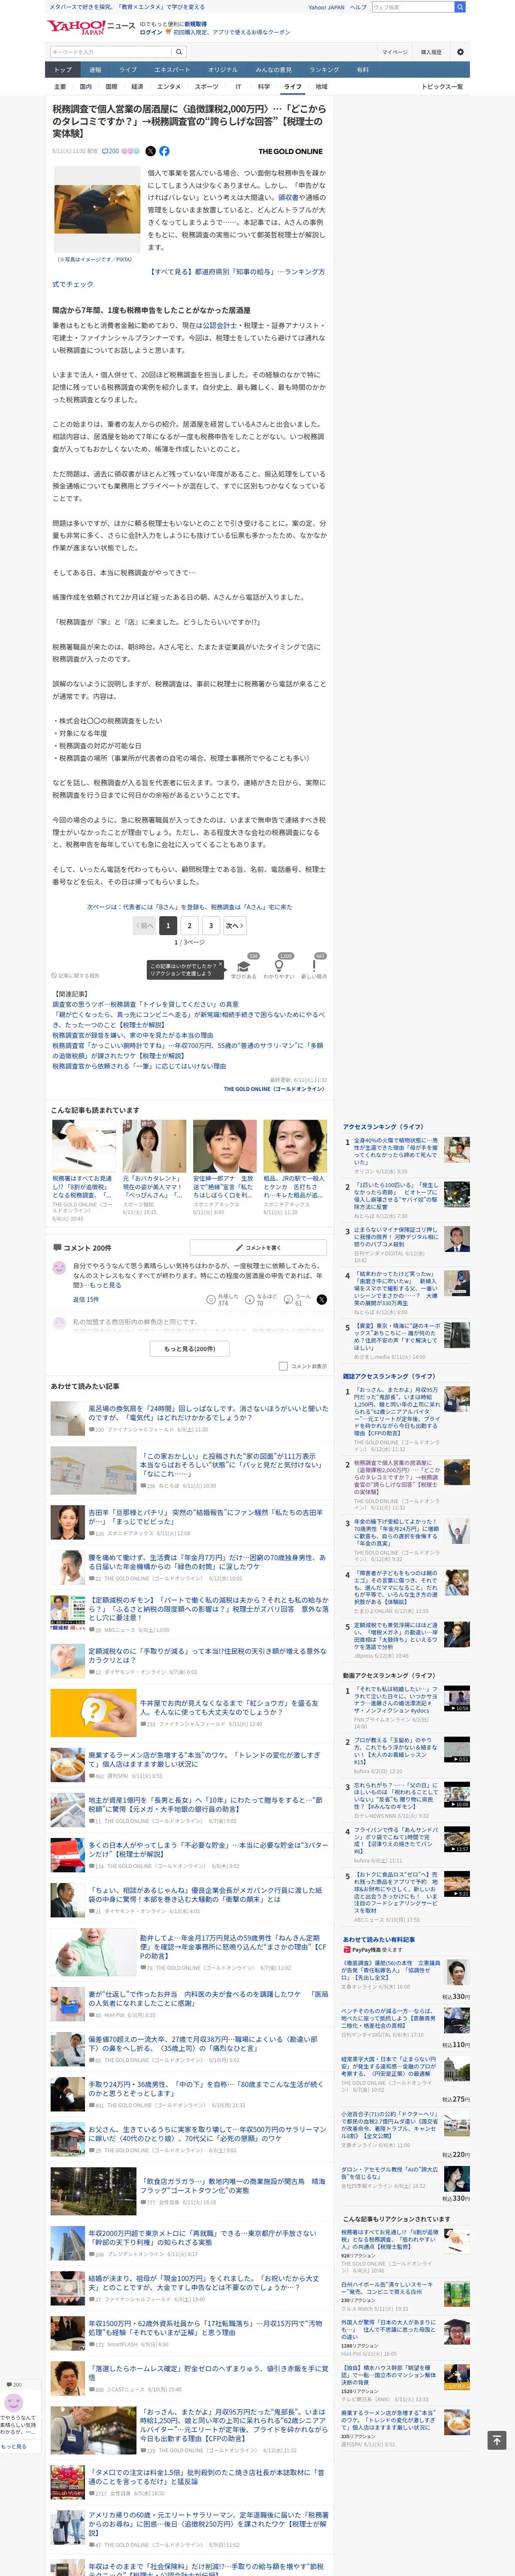The height and width of the screenshot is (2576, 515).
Task: Open magazine ranking item 「おっさん、またかよ」月収95万円
Action: pos(396,1410)
